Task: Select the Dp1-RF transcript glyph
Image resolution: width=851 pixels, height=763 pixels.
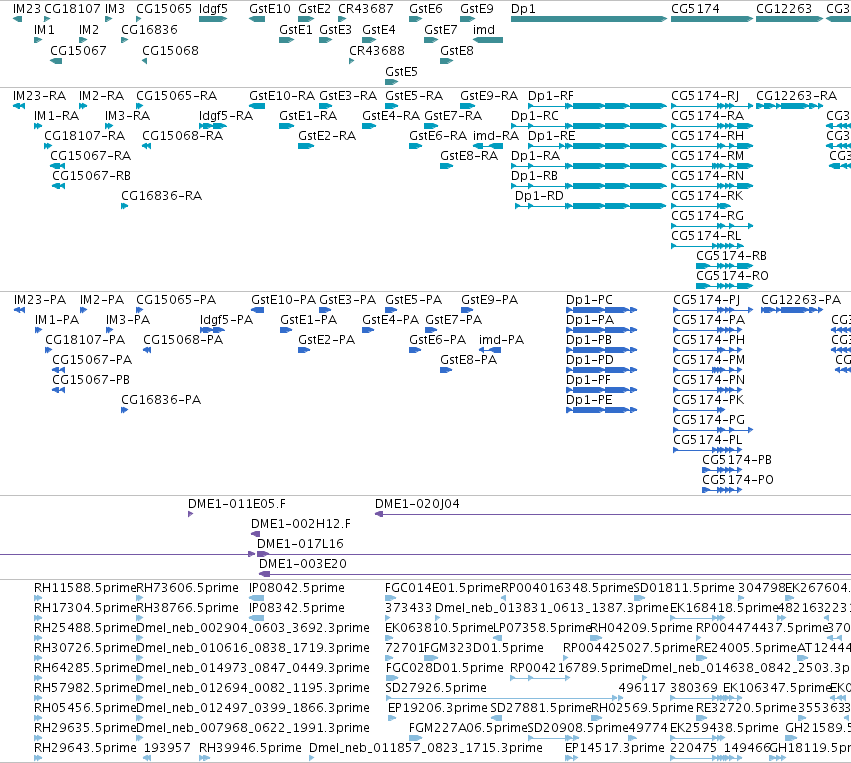Action: [x=598, y=106]
